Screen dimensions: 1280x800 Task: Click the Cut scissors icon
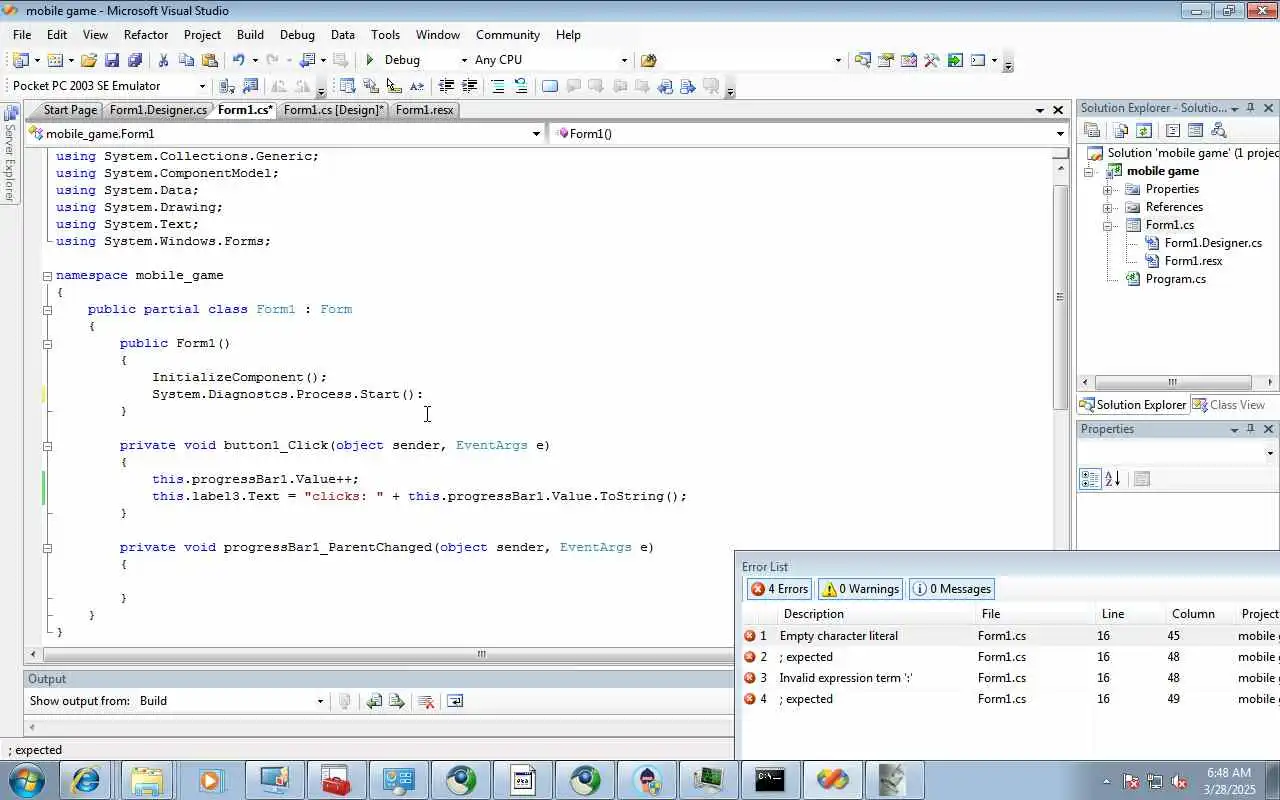pyautogui.click(x=164, y=60)
